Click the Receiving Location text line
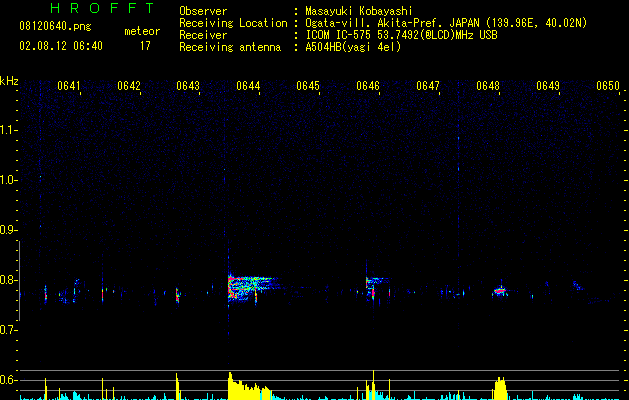629x400 pixels. pos(383,23)
